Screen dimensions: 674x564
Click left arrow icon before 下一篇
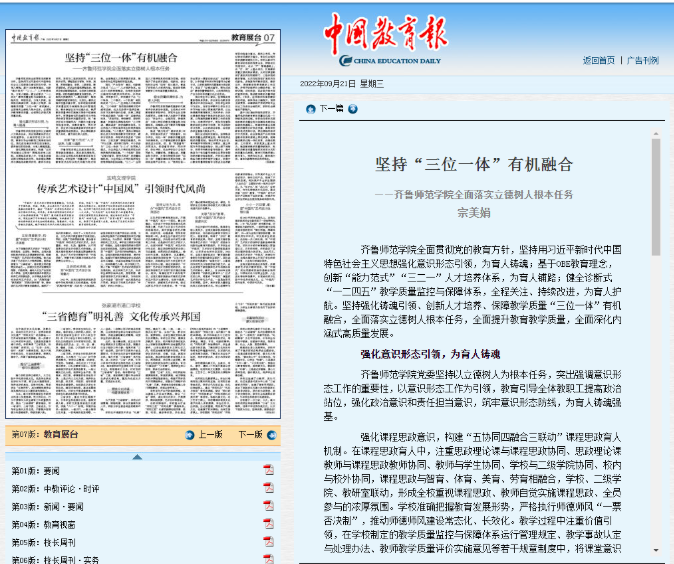311,108
